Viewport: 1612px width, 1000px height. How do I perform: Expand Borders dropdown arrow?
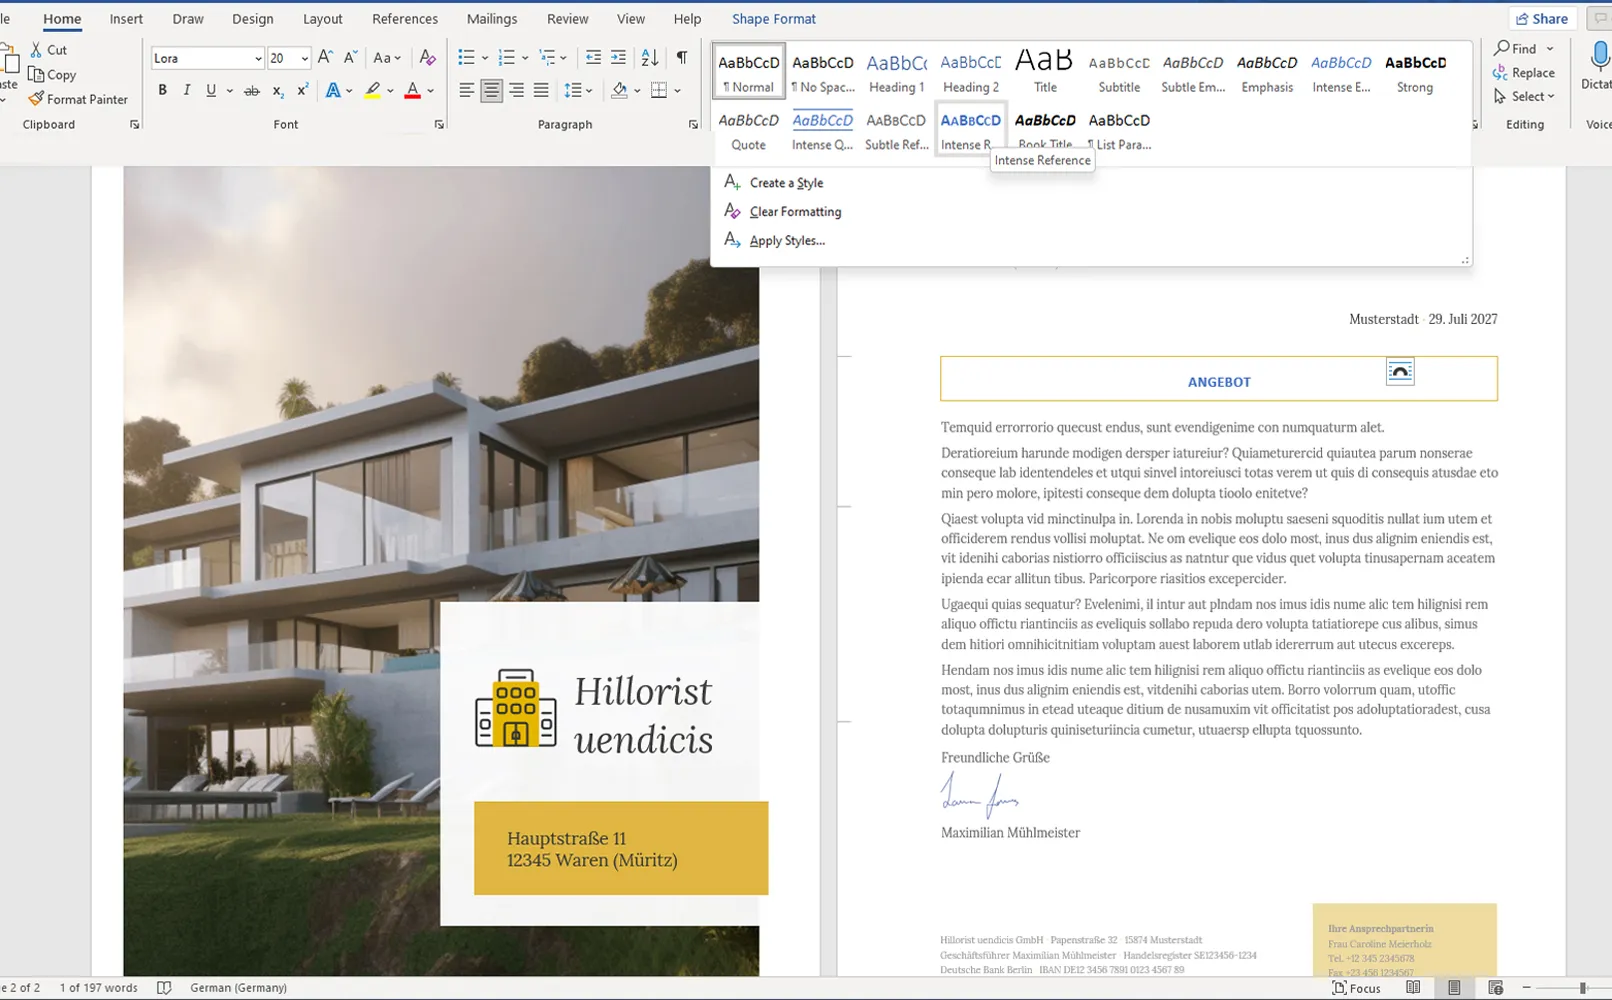pos(677,91)
